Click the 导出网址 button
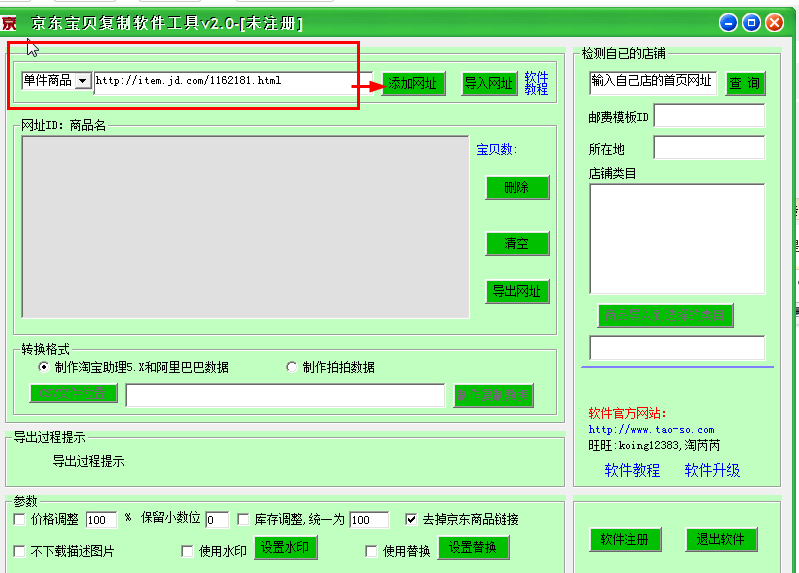Image resolution: width=799 pixels, height=573 pixels. tap(517, 292)
